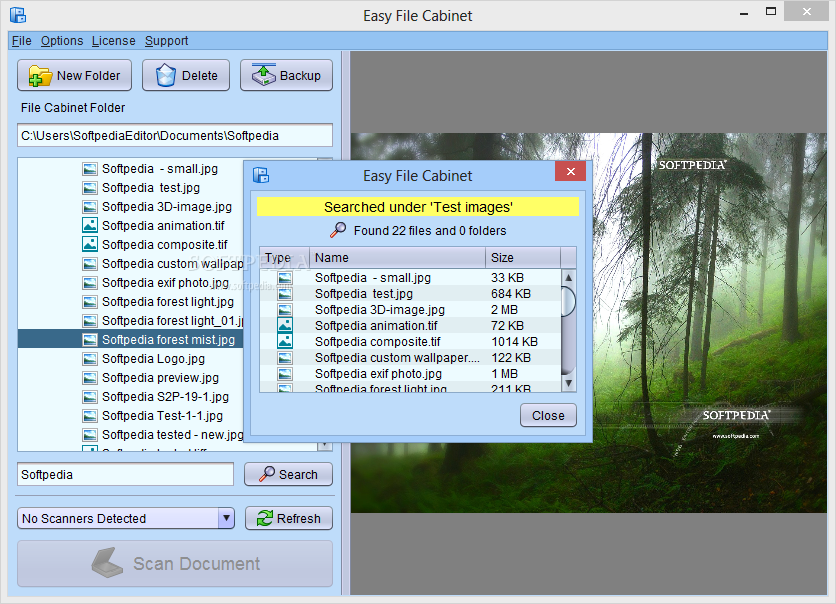Select 'Softpedia composite.tif' in folder tree
836x604 pixels.
165,244
